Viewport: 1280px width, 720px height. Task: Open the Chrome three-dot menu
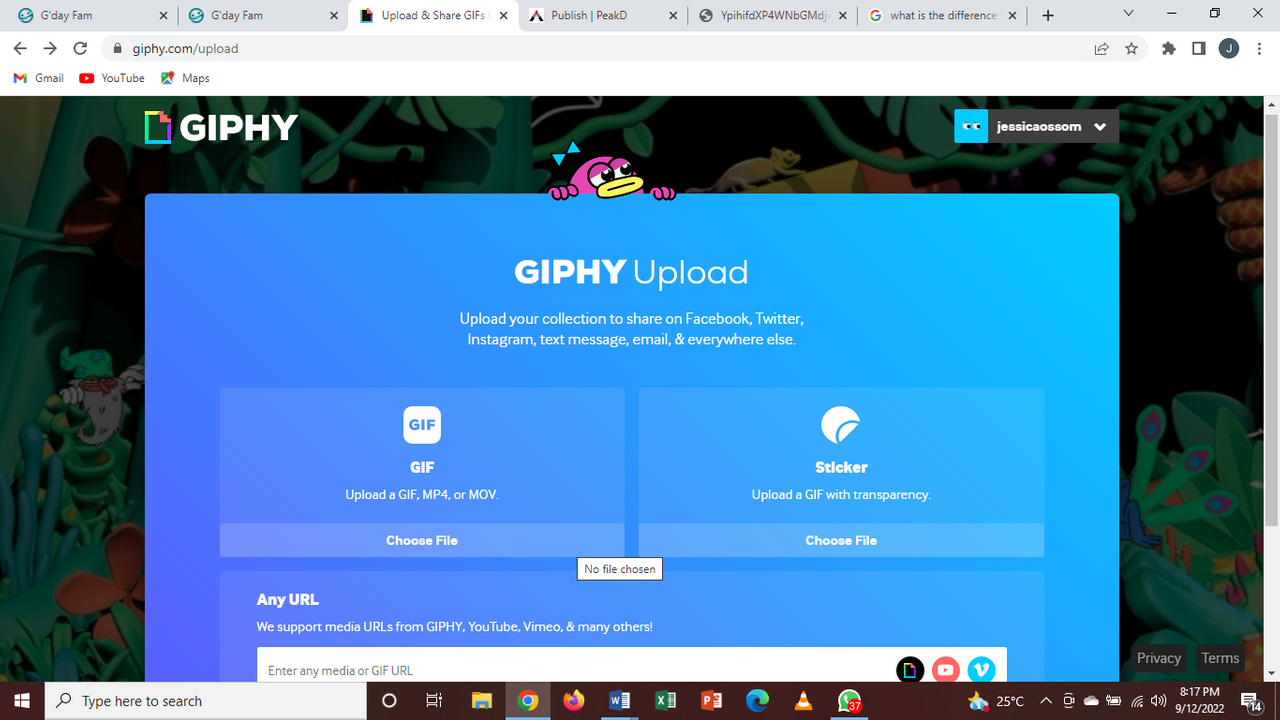(1260, 48)
